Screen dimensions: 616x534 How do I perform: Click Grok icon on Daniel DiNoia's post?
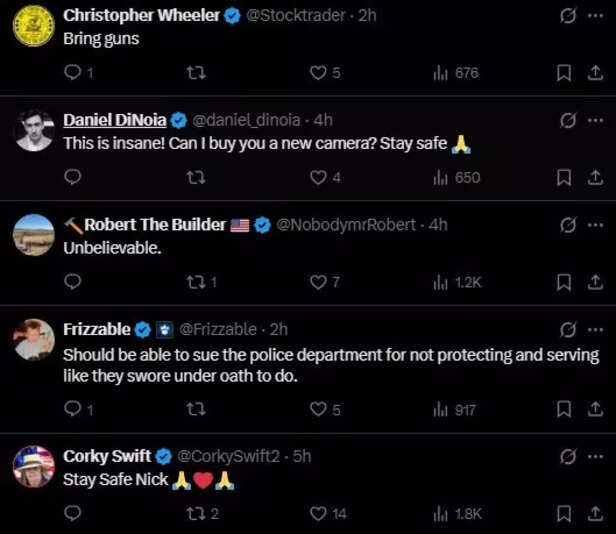point(567,120)
